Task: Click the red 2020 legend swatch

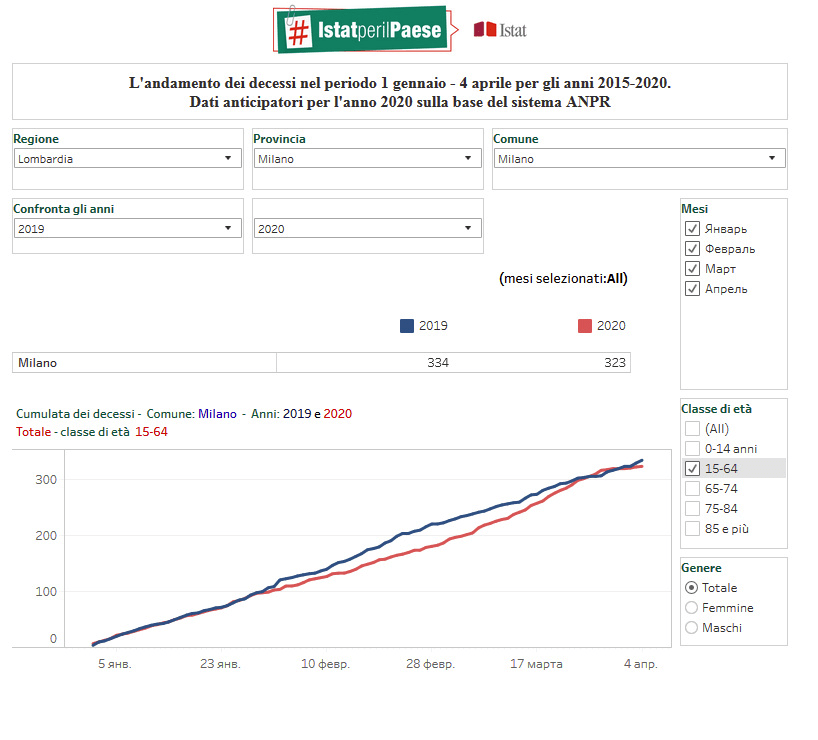Action: coord(585,326)
